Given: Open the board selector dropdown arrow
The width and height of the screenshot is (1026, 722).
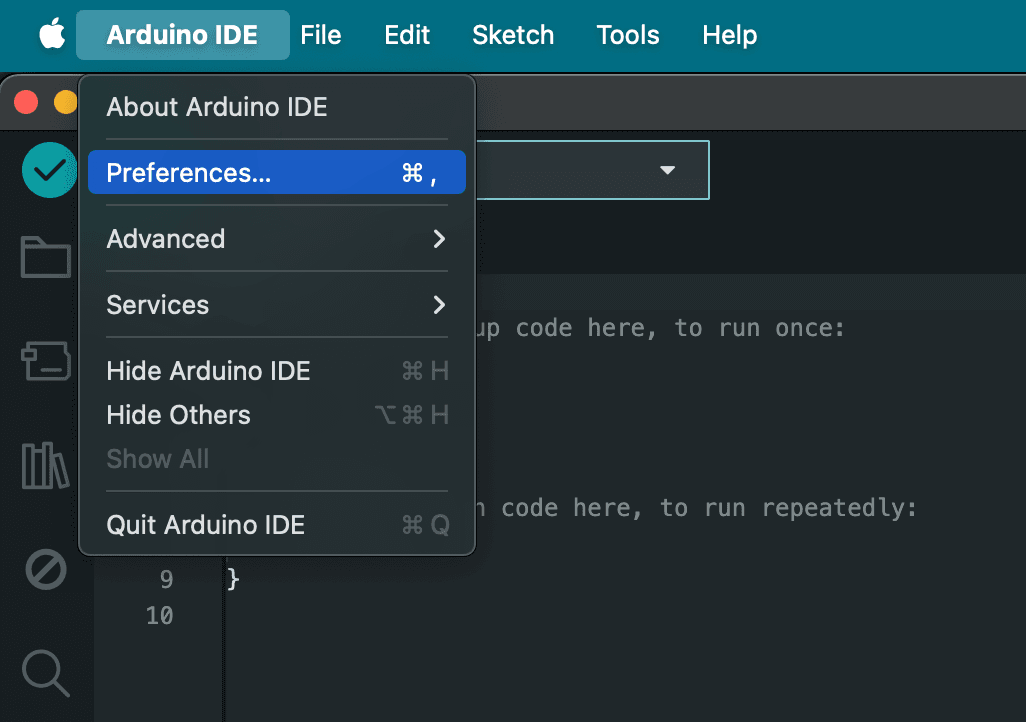Looking at the screenshot, I should pos(667,170).
